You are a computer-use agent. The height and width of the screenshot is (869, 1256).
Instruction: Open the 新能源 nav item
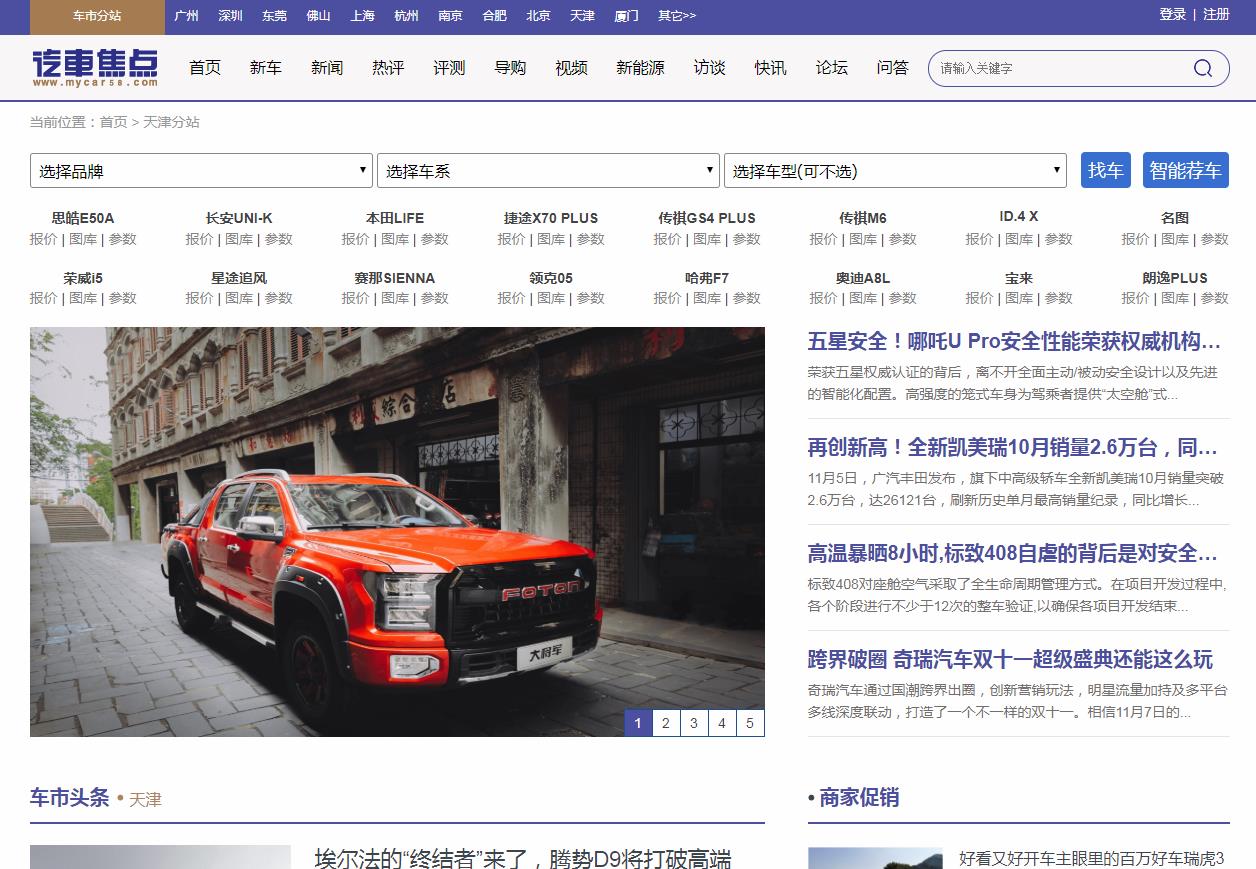click(x=640, y=68)
